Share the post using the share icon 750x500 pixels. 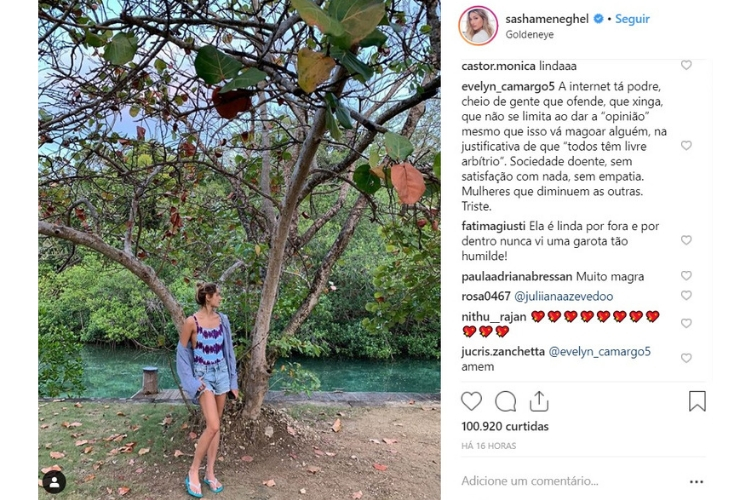point(539,401)
